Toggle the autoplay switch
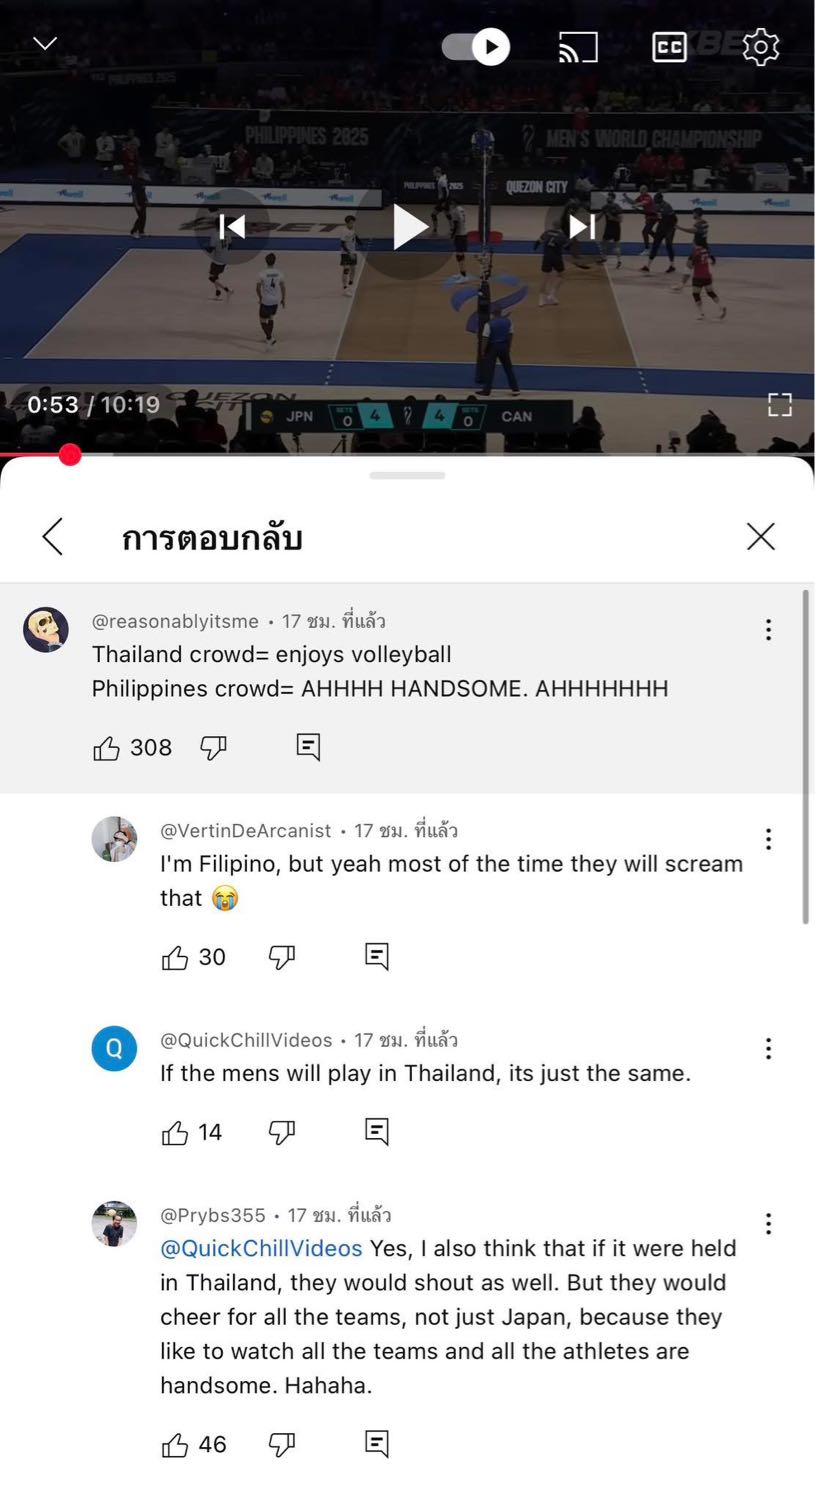Viewport: 815px width, 1500px height. (x=476, y=46)
